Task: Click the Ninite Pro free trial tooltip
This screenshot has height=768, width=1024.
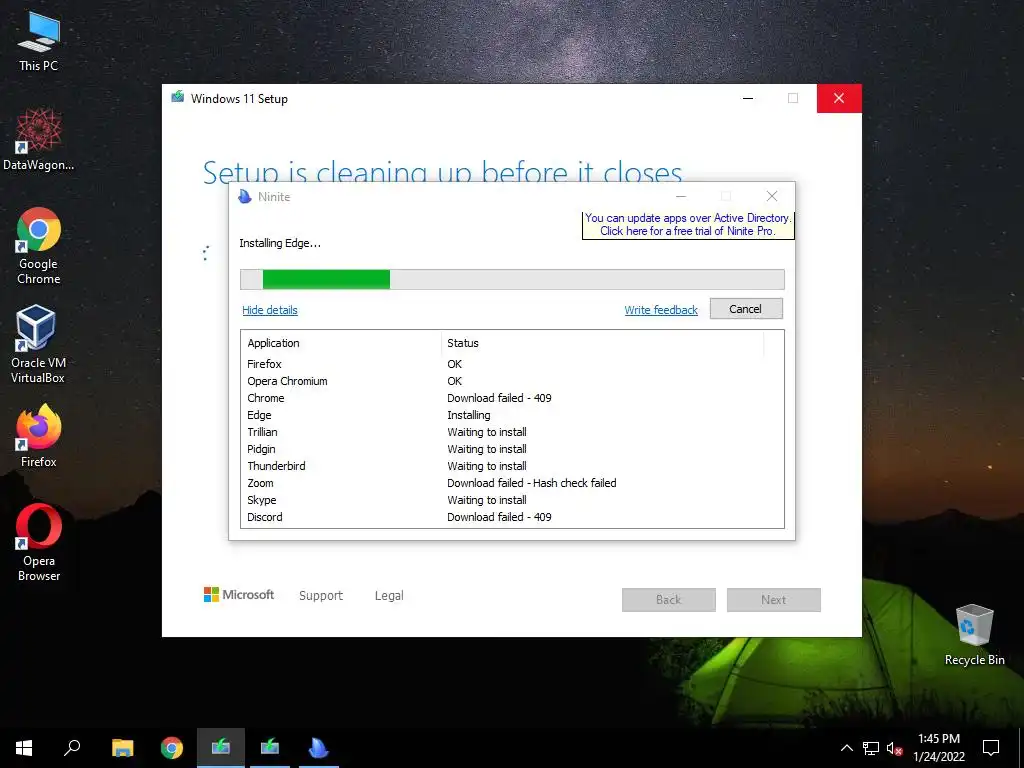Action: click(688, 225)
